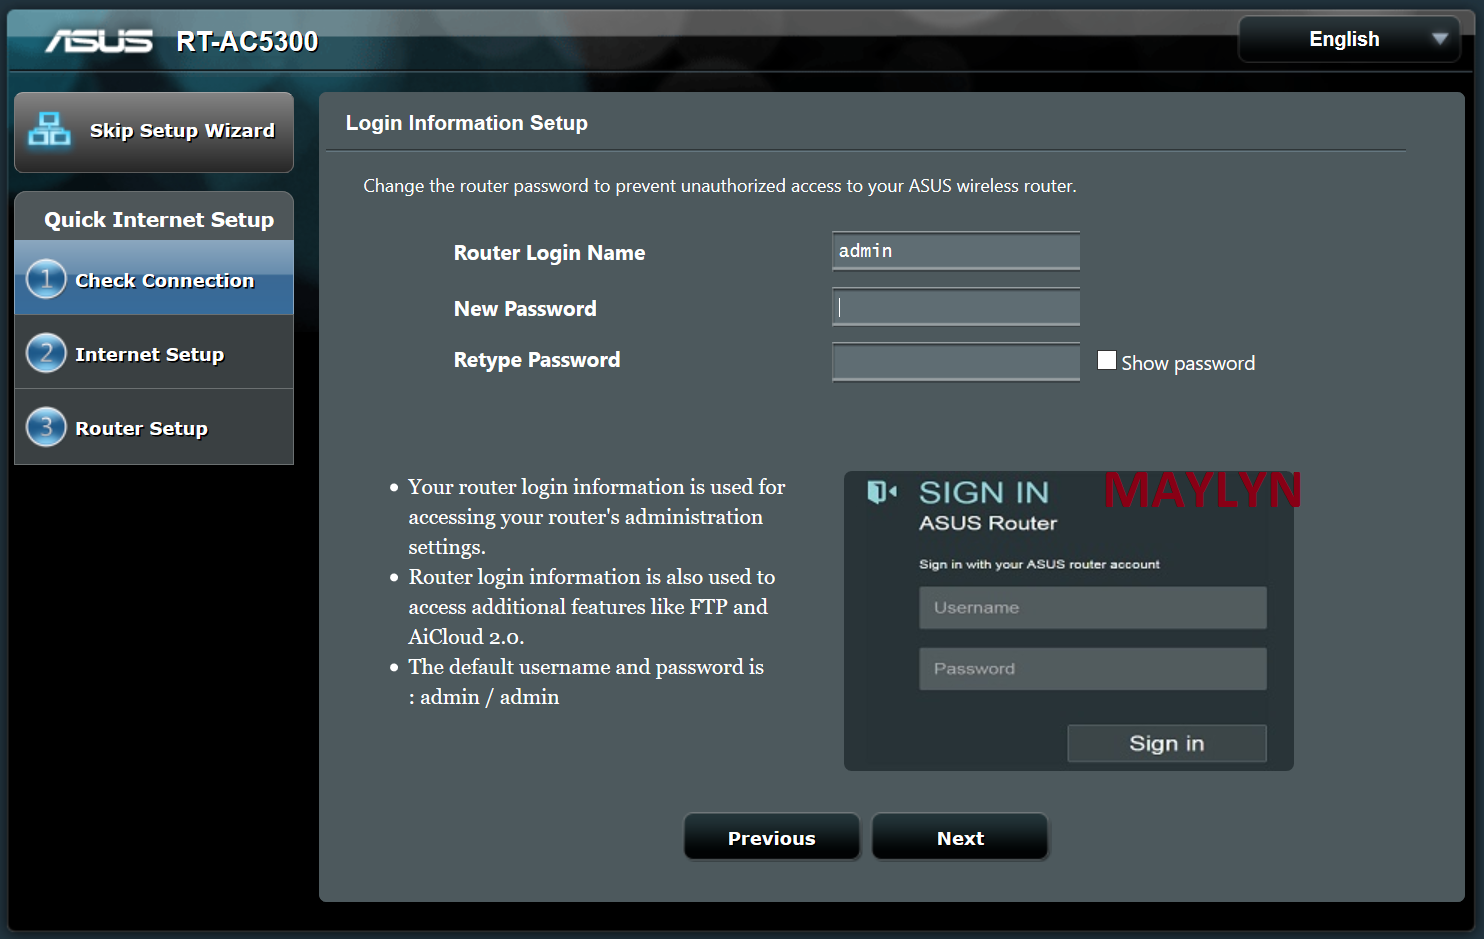Viewport: 1484px width, 939px height.
Task: Click the Next button
Action: [960, 838]
